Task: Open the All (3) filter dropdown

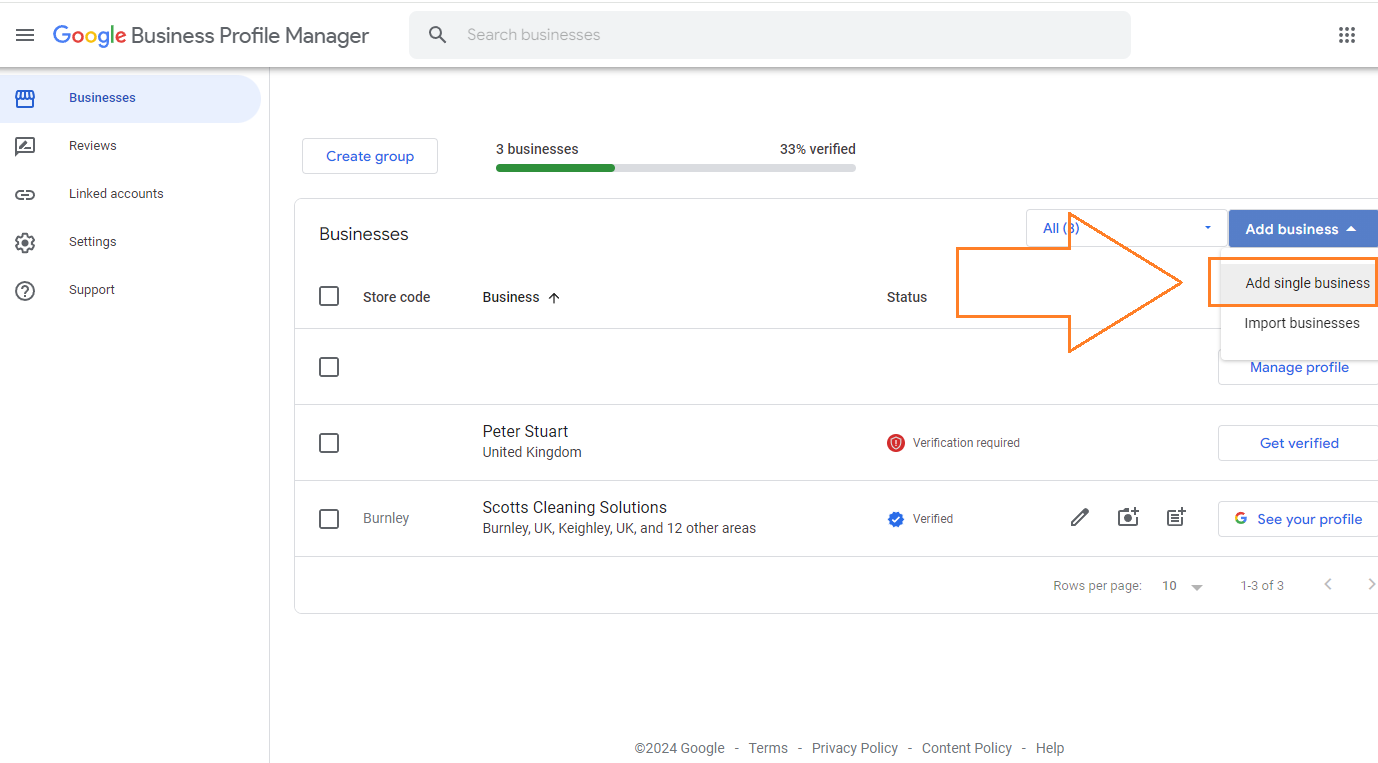Action: pos(1126,228)
